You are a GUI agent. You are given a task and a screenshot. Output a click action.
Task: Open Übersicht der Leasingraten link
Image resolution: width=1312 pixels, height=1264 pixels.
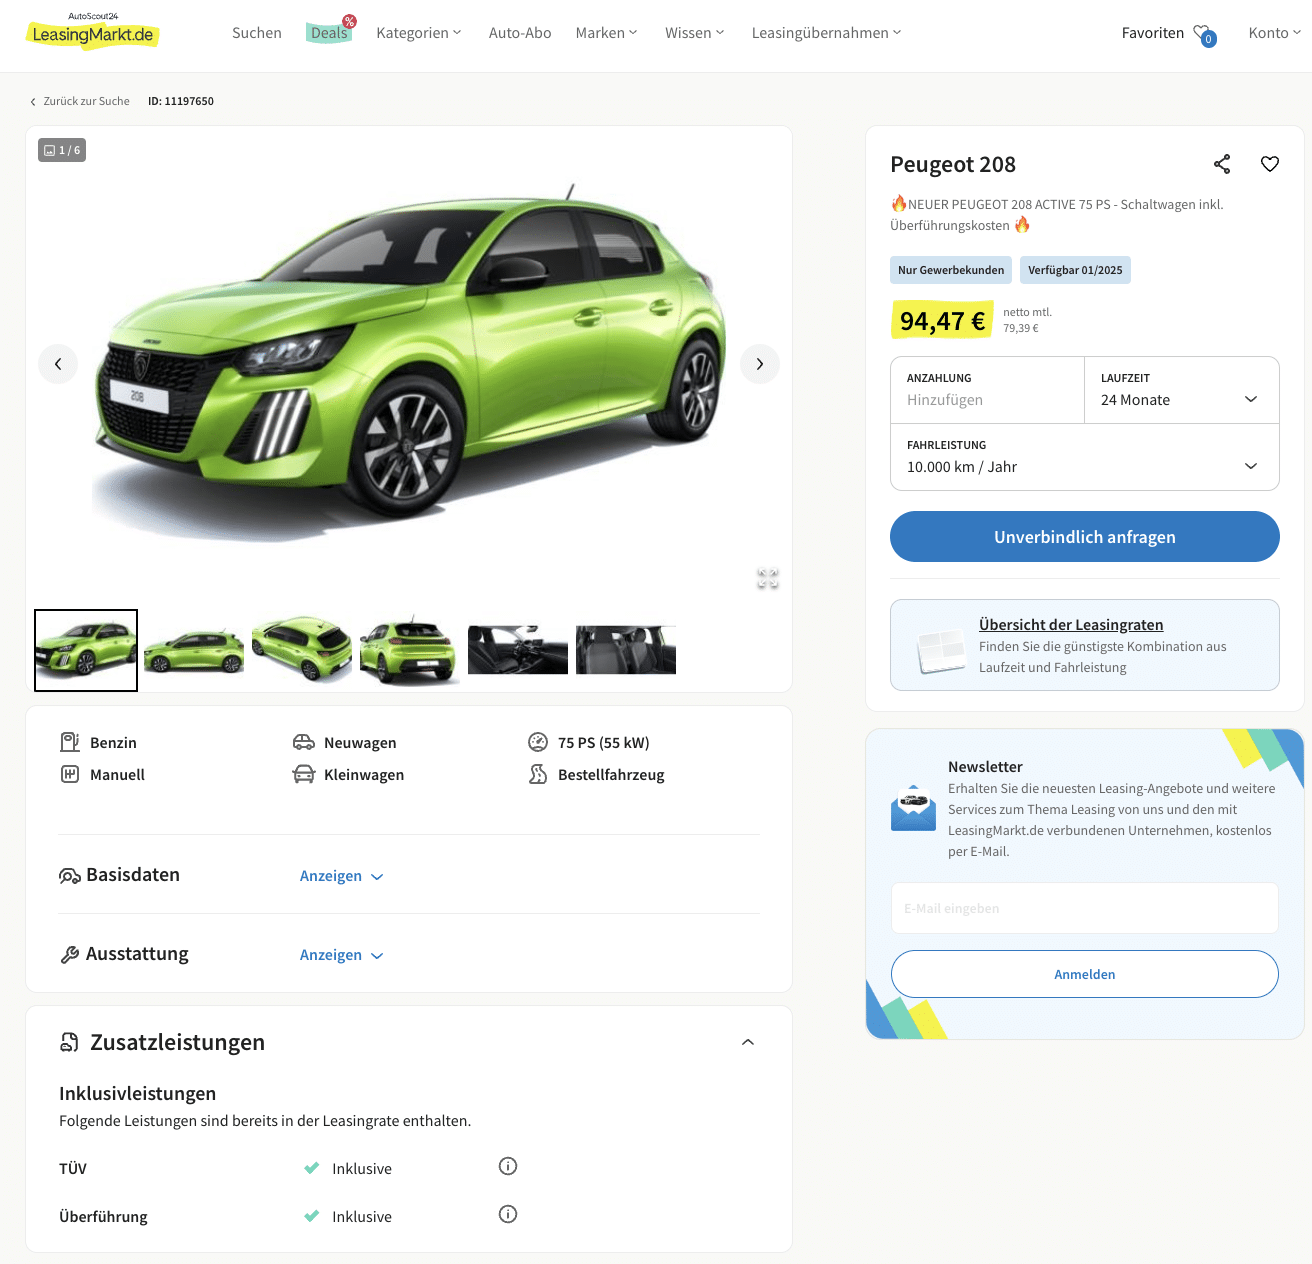(x=1071, y=625)
